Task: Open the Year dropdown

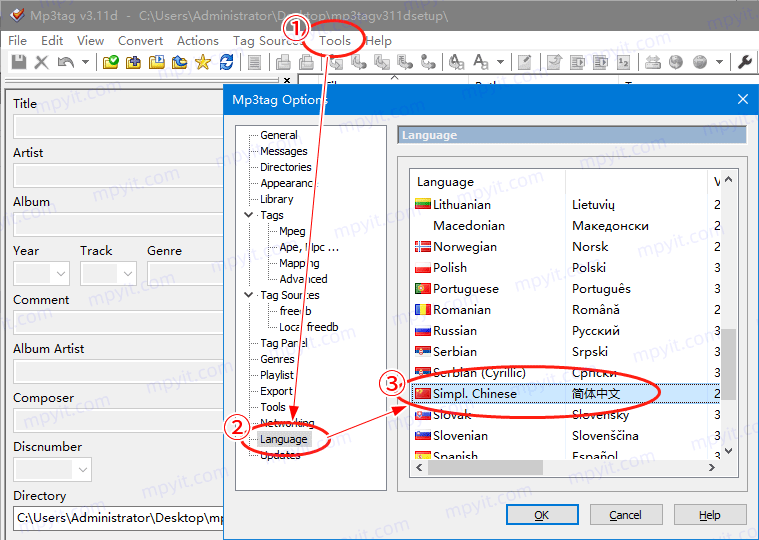Action: (x=61, y=273)
